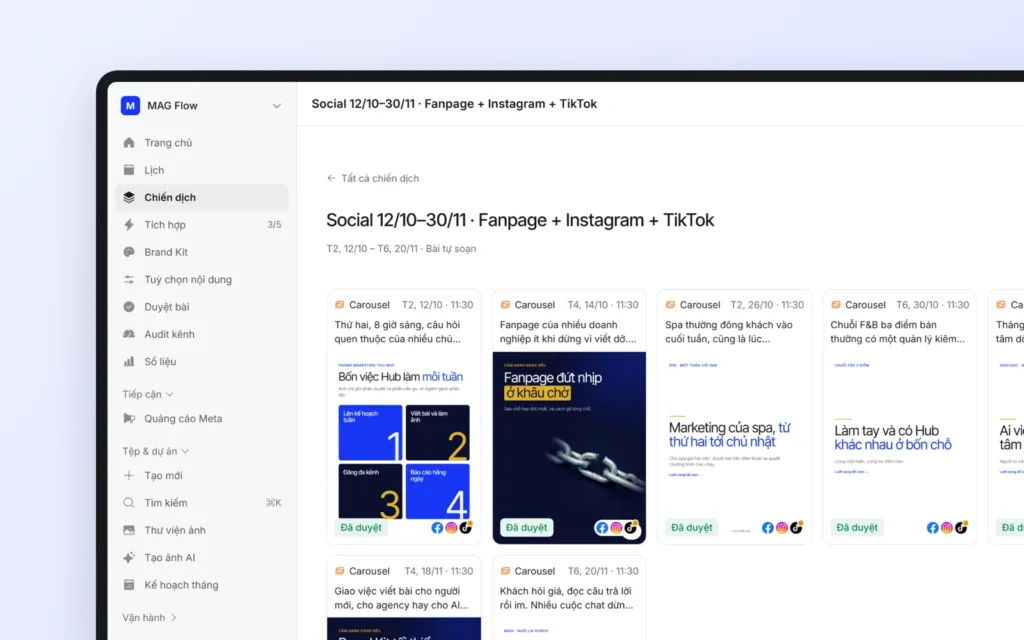Screen dimensions: 1024x640
Task: Click the ⌘K shortcut hint
Action: point(274,503)
